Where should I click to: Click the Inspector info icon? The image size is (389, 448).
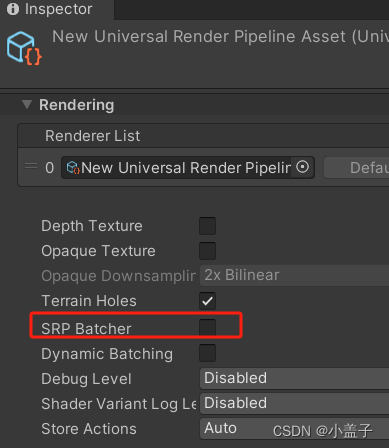(x=13, y=9)
